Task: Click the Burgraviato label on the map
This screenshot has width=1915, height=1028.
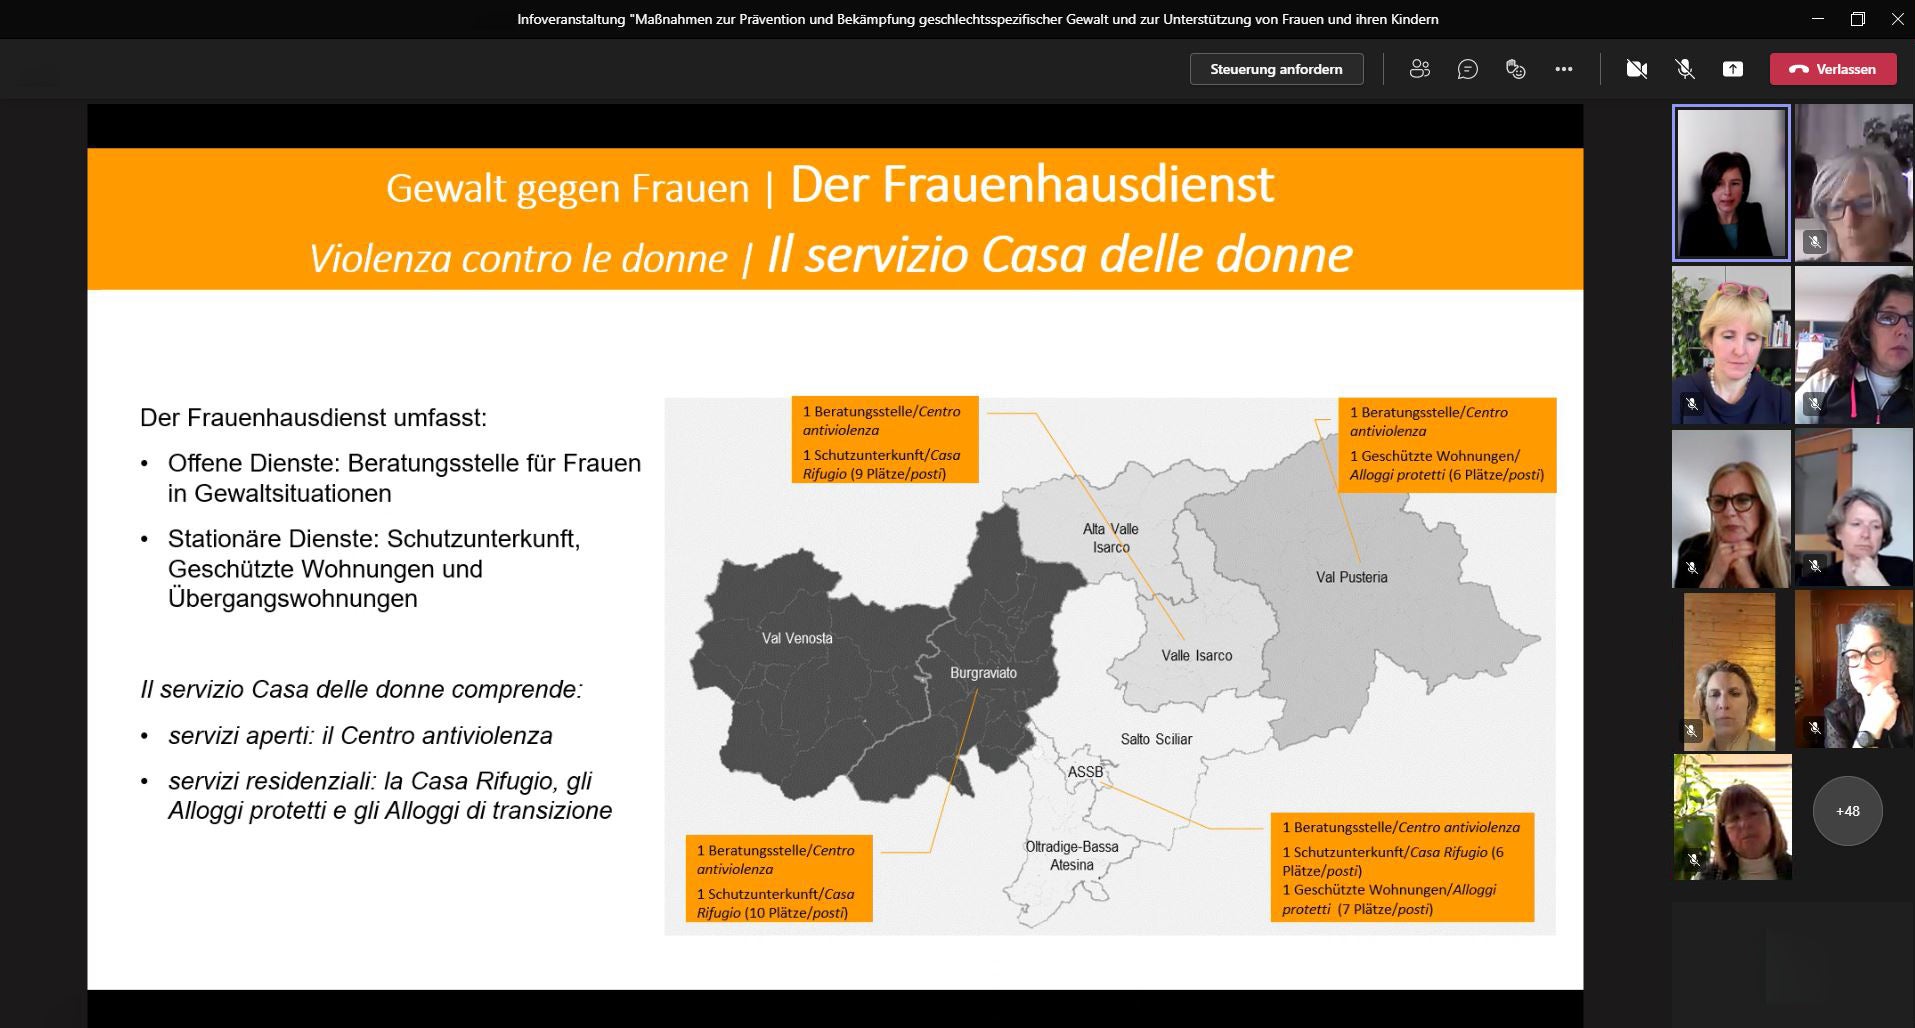Action: click(x=983, y=673)
